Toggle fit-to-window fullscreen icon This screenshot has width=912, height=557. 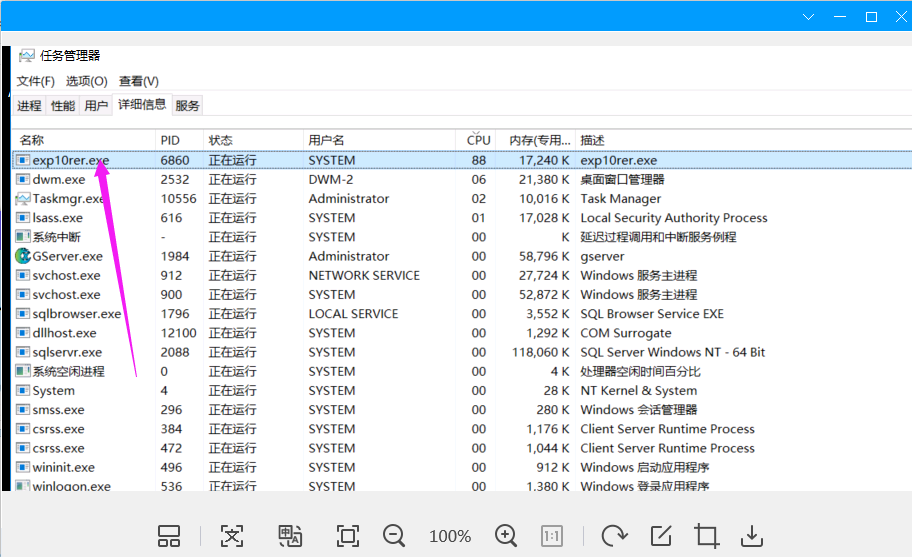click(x=348, y=535)
